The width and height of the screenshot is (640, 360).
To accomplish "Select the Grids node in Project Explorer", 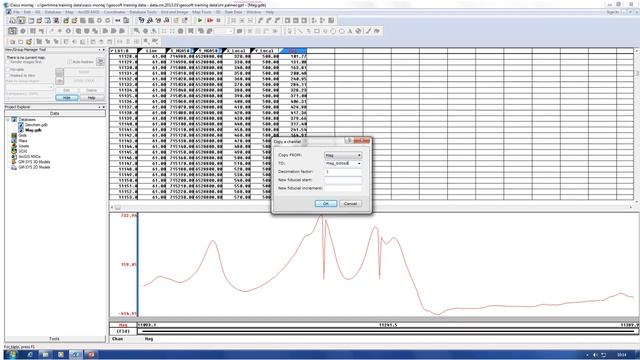I will 22,136.
